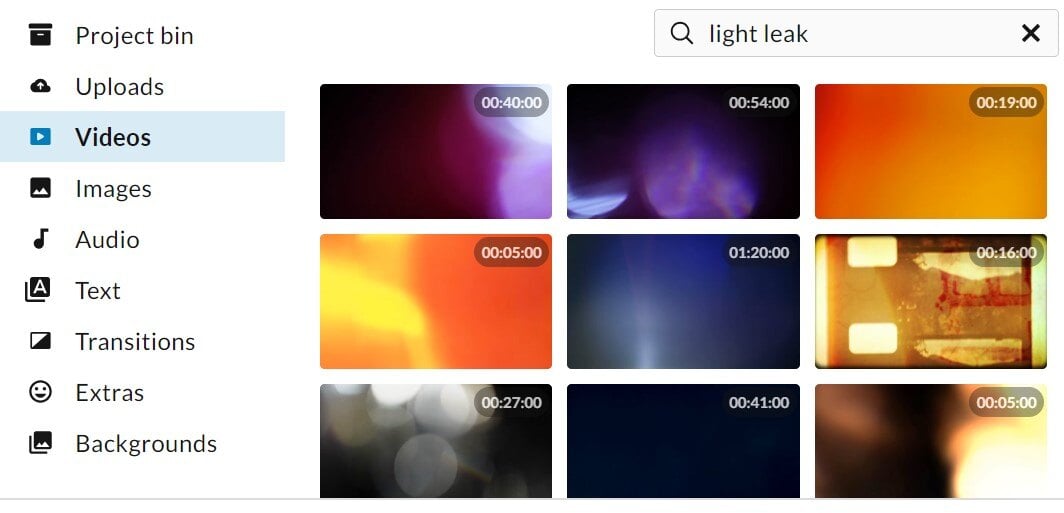Click the search magnifier icon
Viewport: 1064px width, 513px height.
(681, 33)
